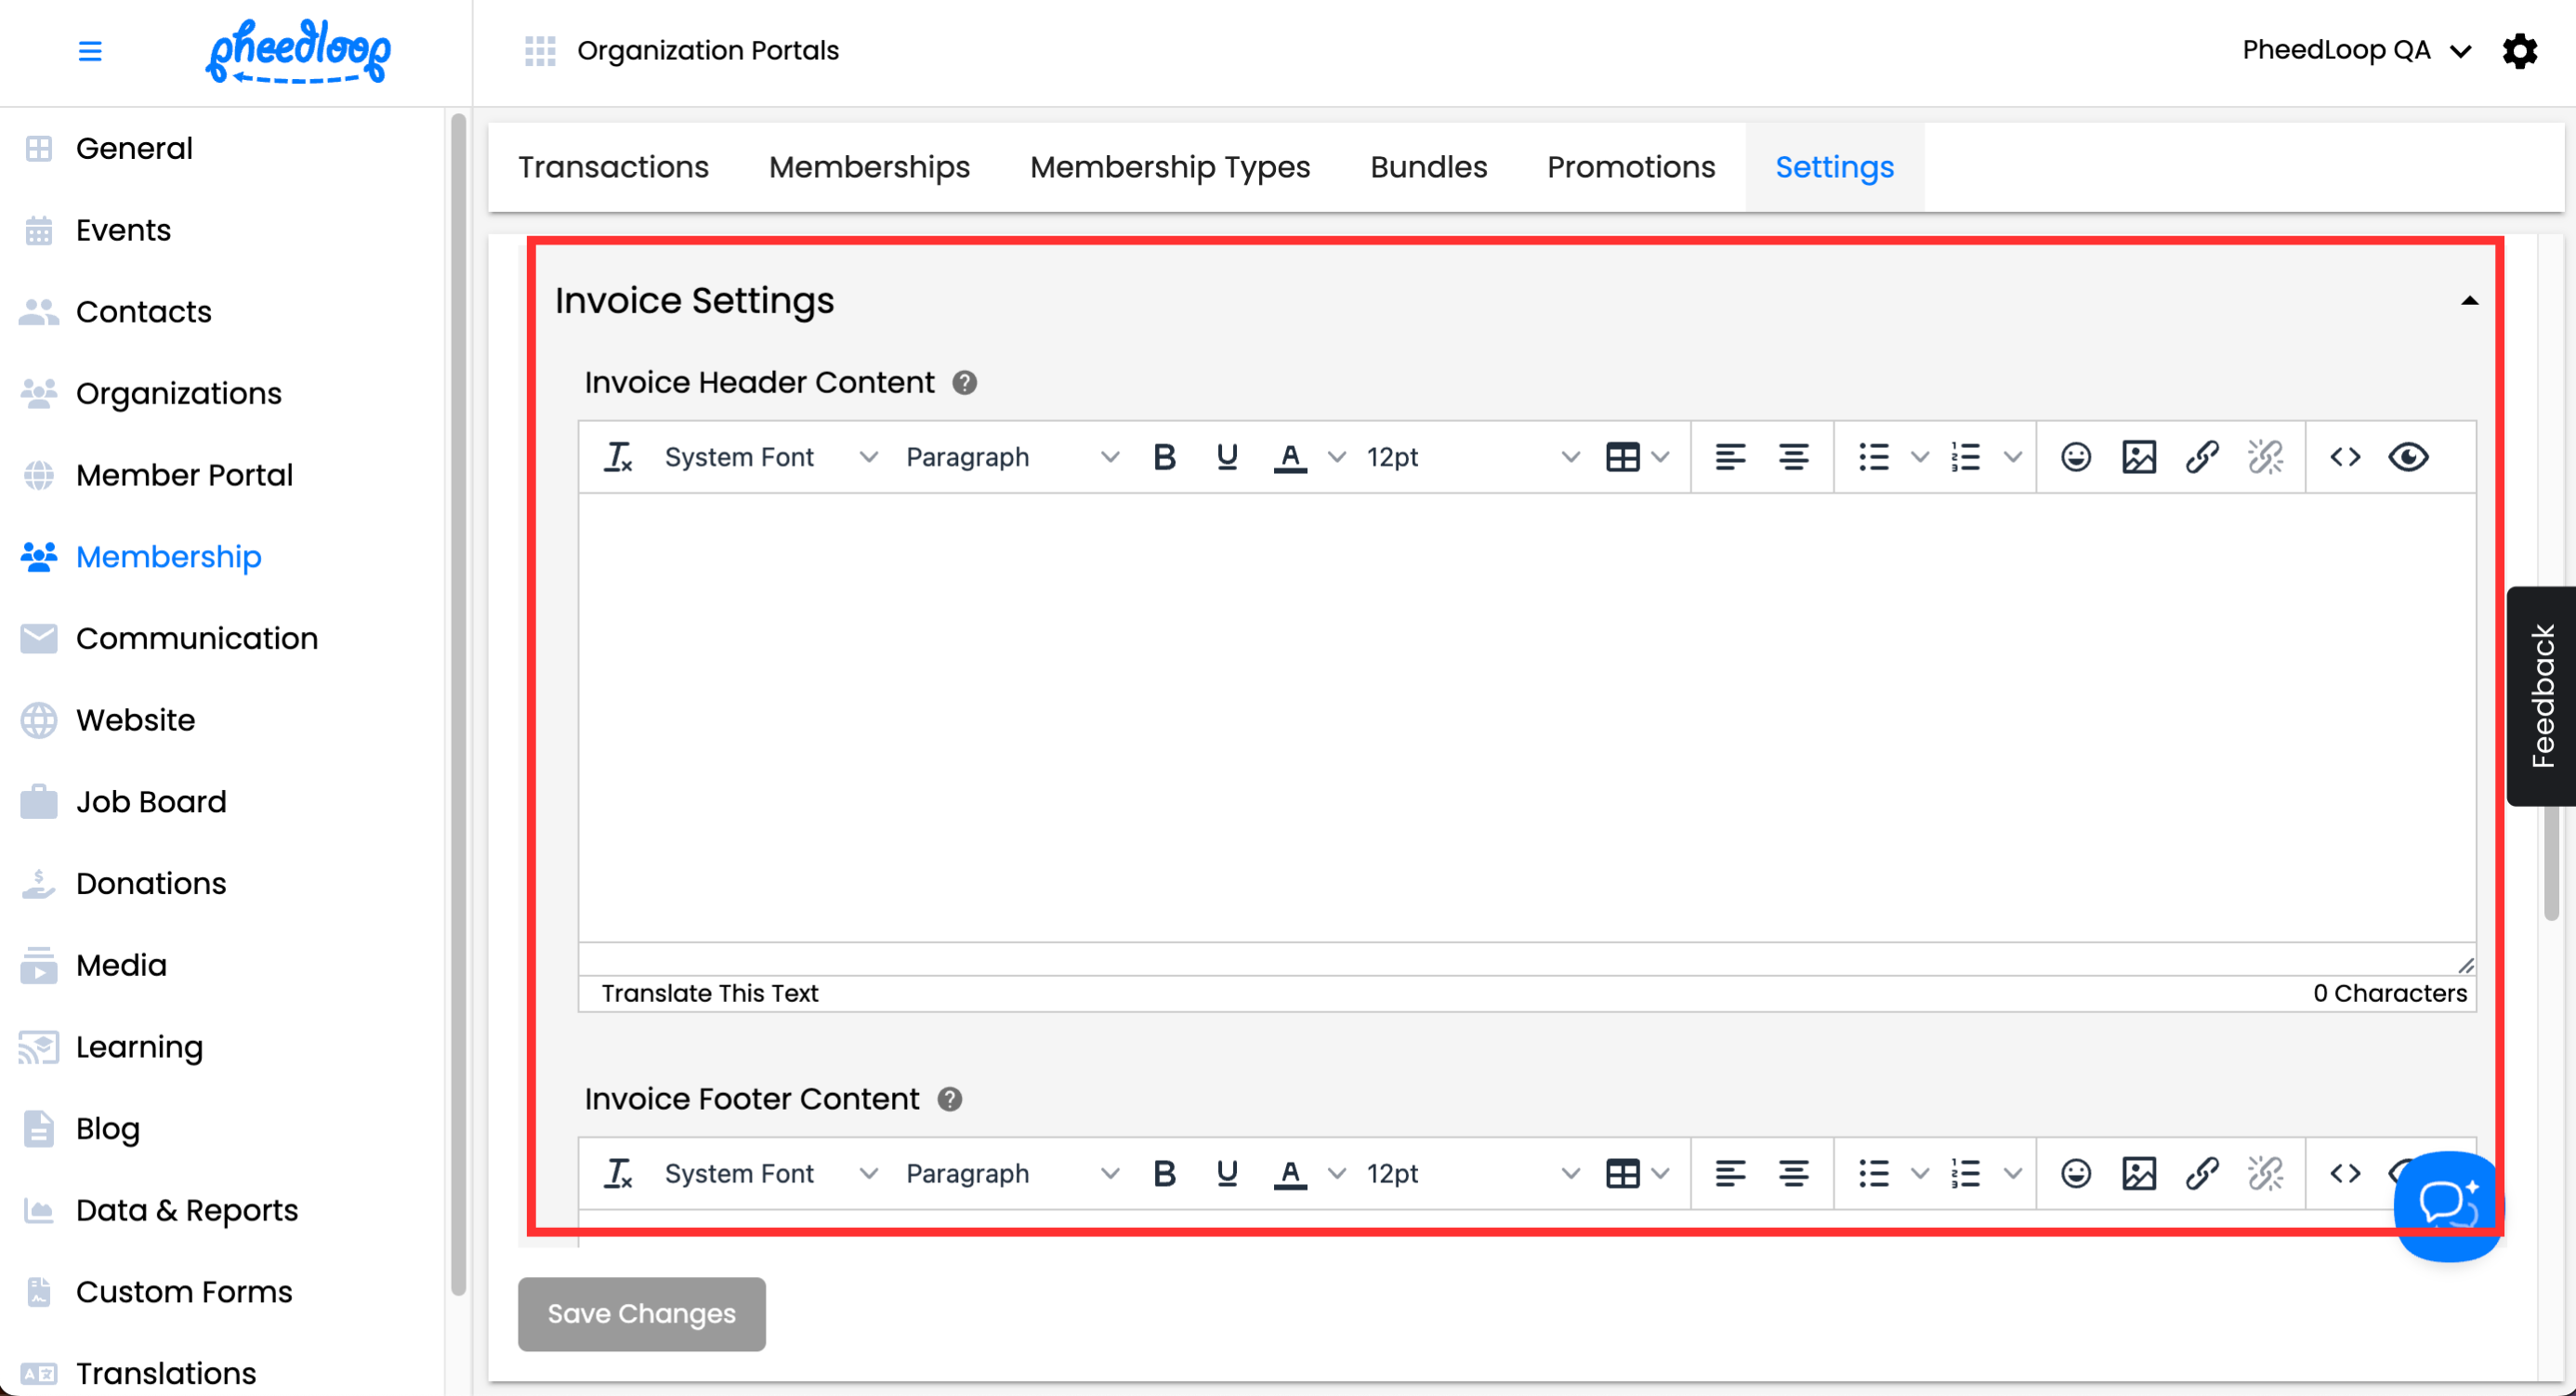Click inside the Invoice Header Content text area
The image size is (2576, 1396).
tap(1526, 717)
